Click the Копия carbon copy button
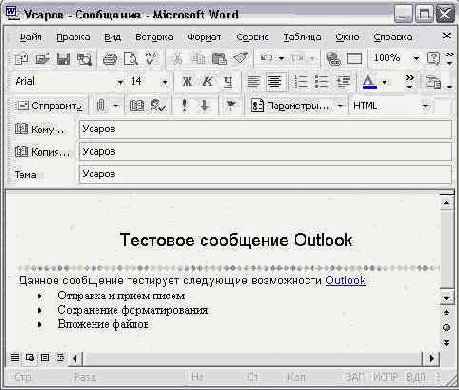This screenshot has width=459, height=390. click(x=42, y=152)
